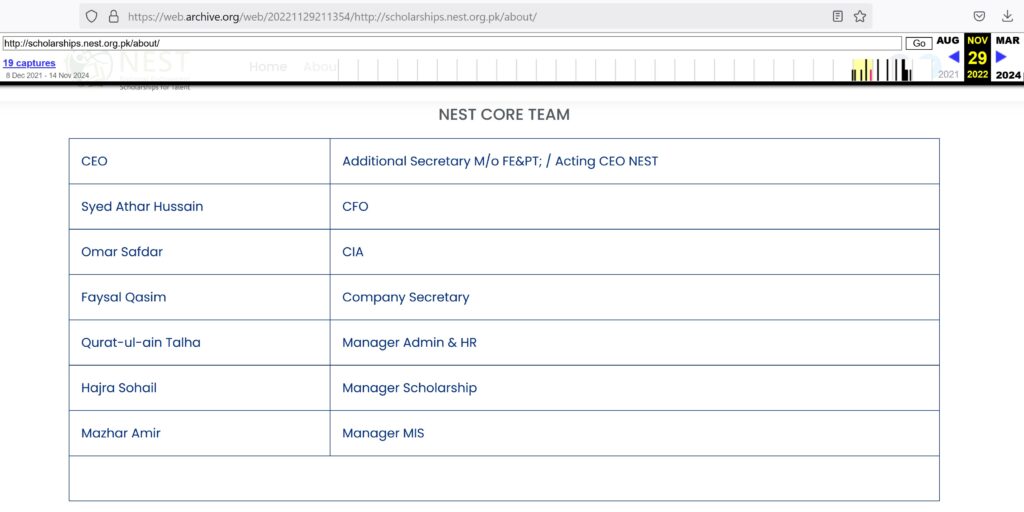The height and width of the screenshot is (512, 1024).
Task: Click the padlock site security icon
Action: tap(114, 16)
